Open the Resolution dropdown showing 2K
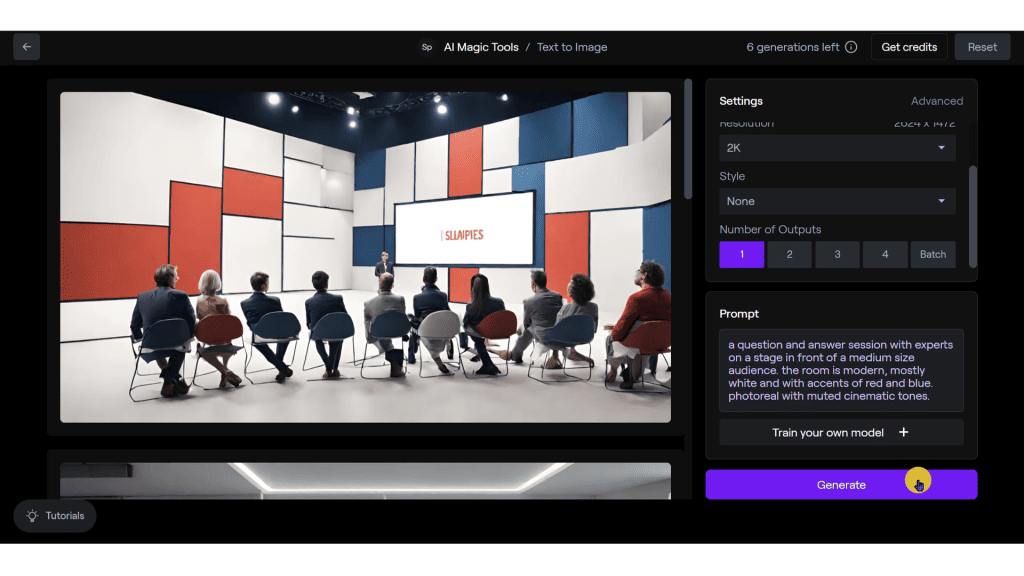 (x=837, y=147)
